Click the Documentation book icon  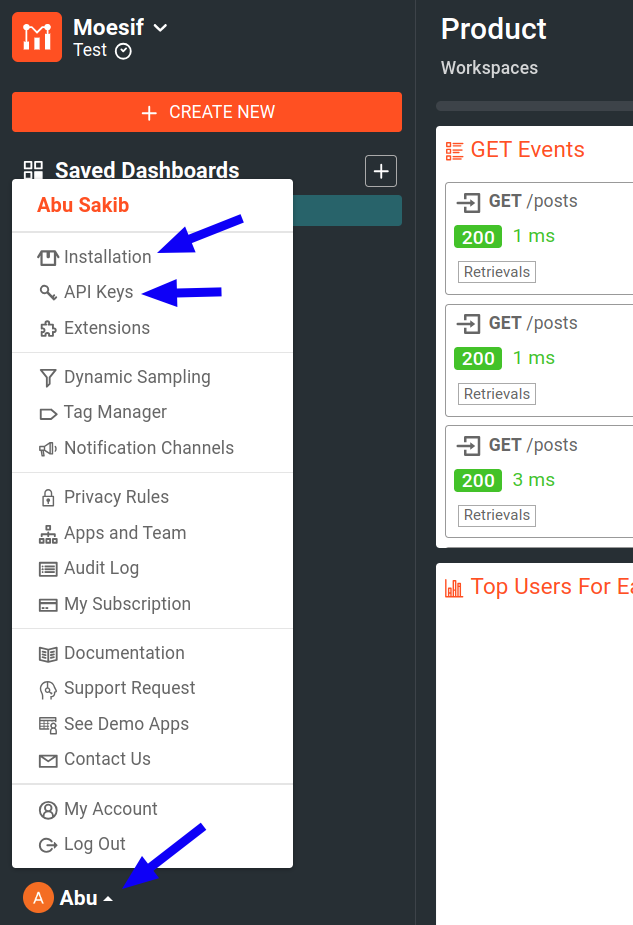[x=48, y=654]
